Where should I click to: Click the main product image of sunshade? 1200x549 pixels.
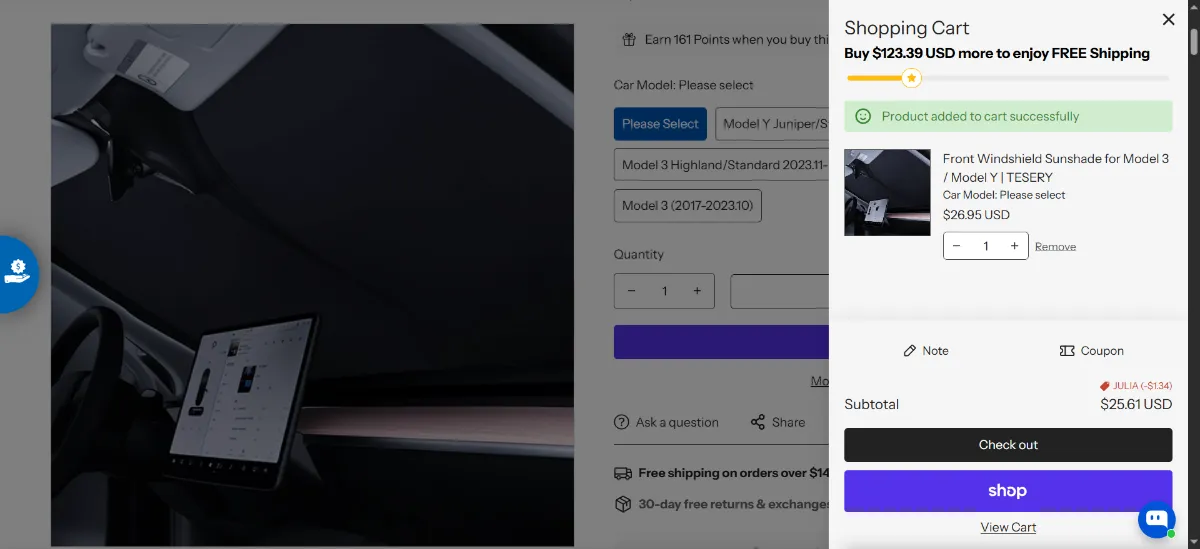[312, 285]
